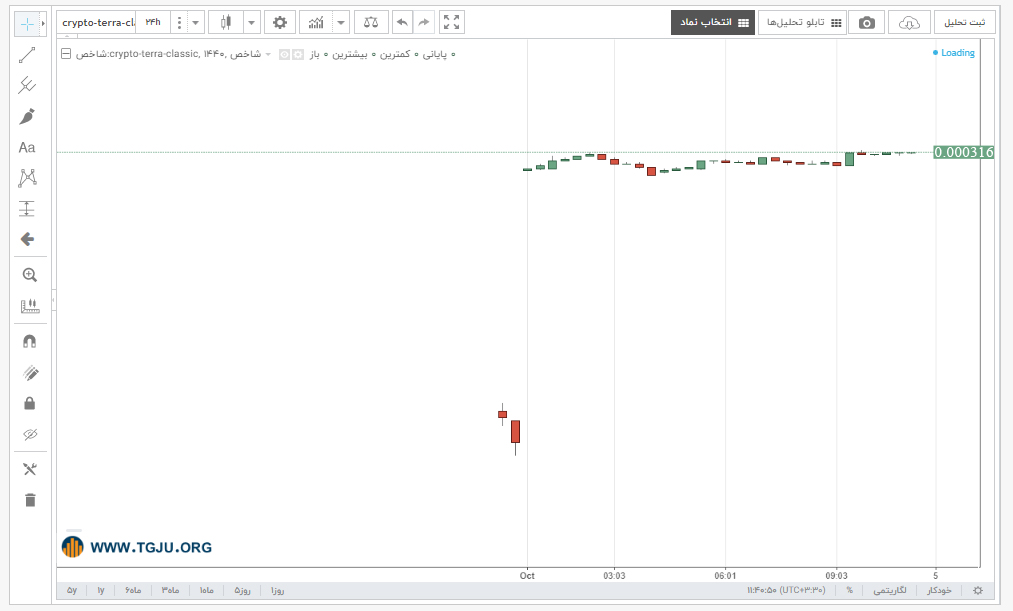
Task: Toggle auto scale 'خودکار'
Action: tap(939, 590)
